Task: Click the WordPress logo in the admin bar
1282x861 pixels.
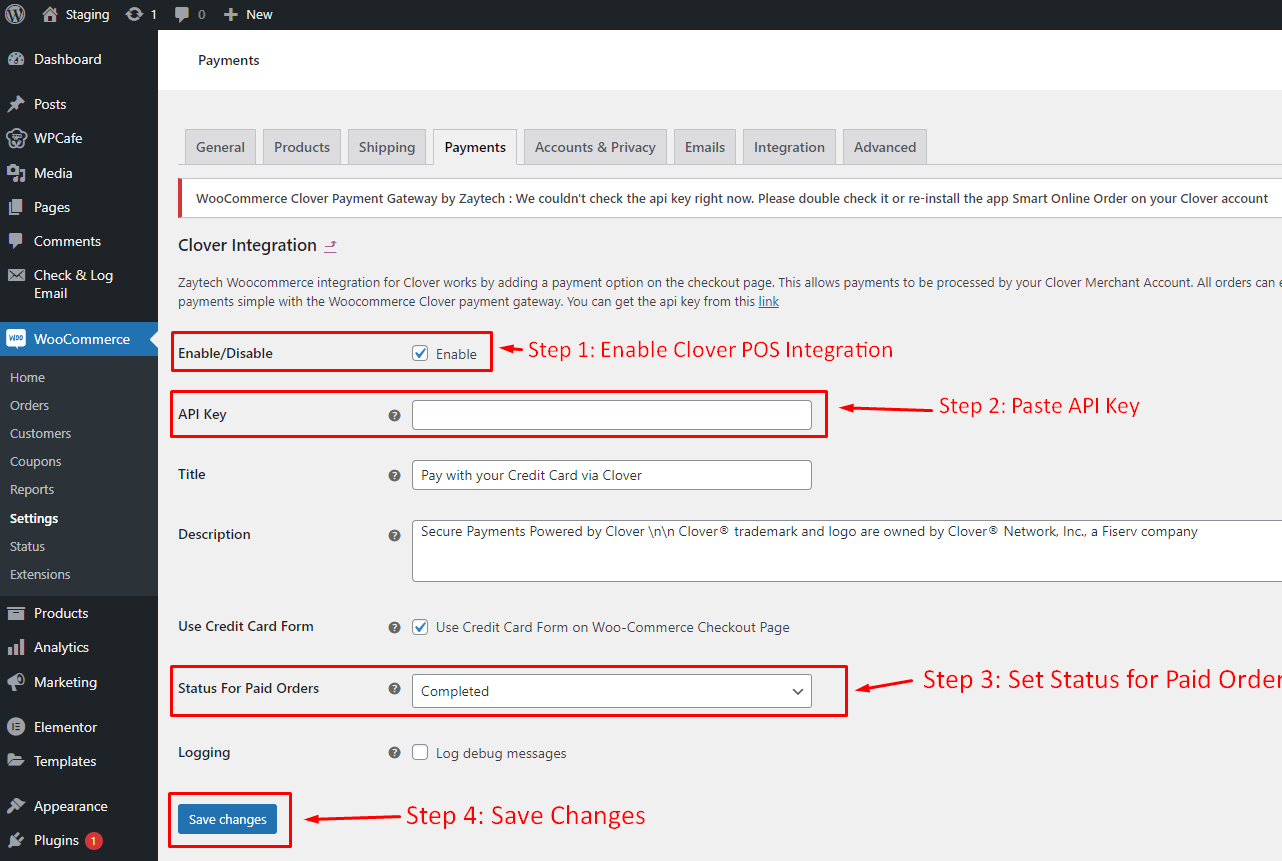Action: click(x=14, y=14)
